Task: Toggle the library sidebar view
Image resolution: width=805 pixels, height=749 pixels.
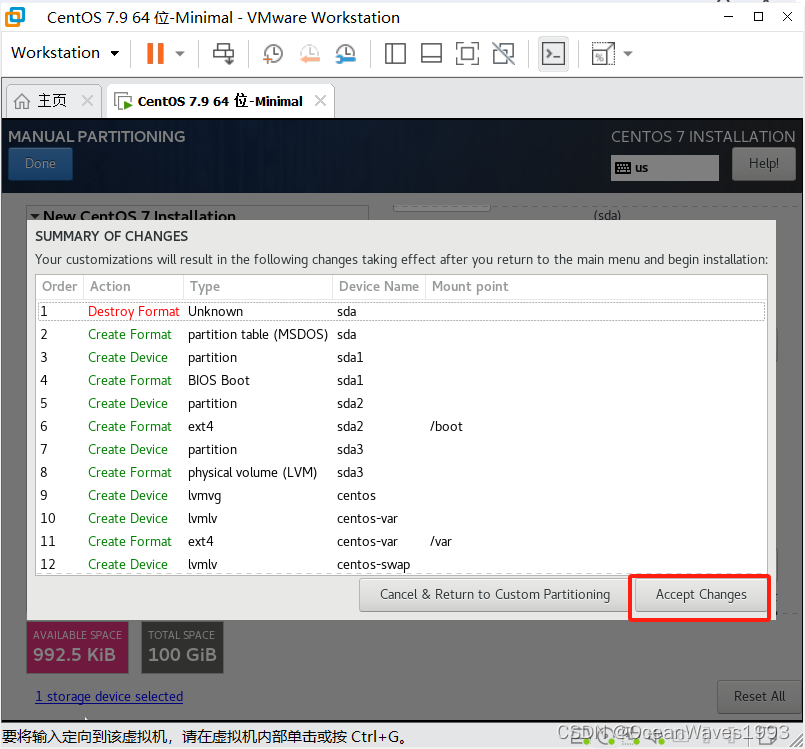Action: 395,53
